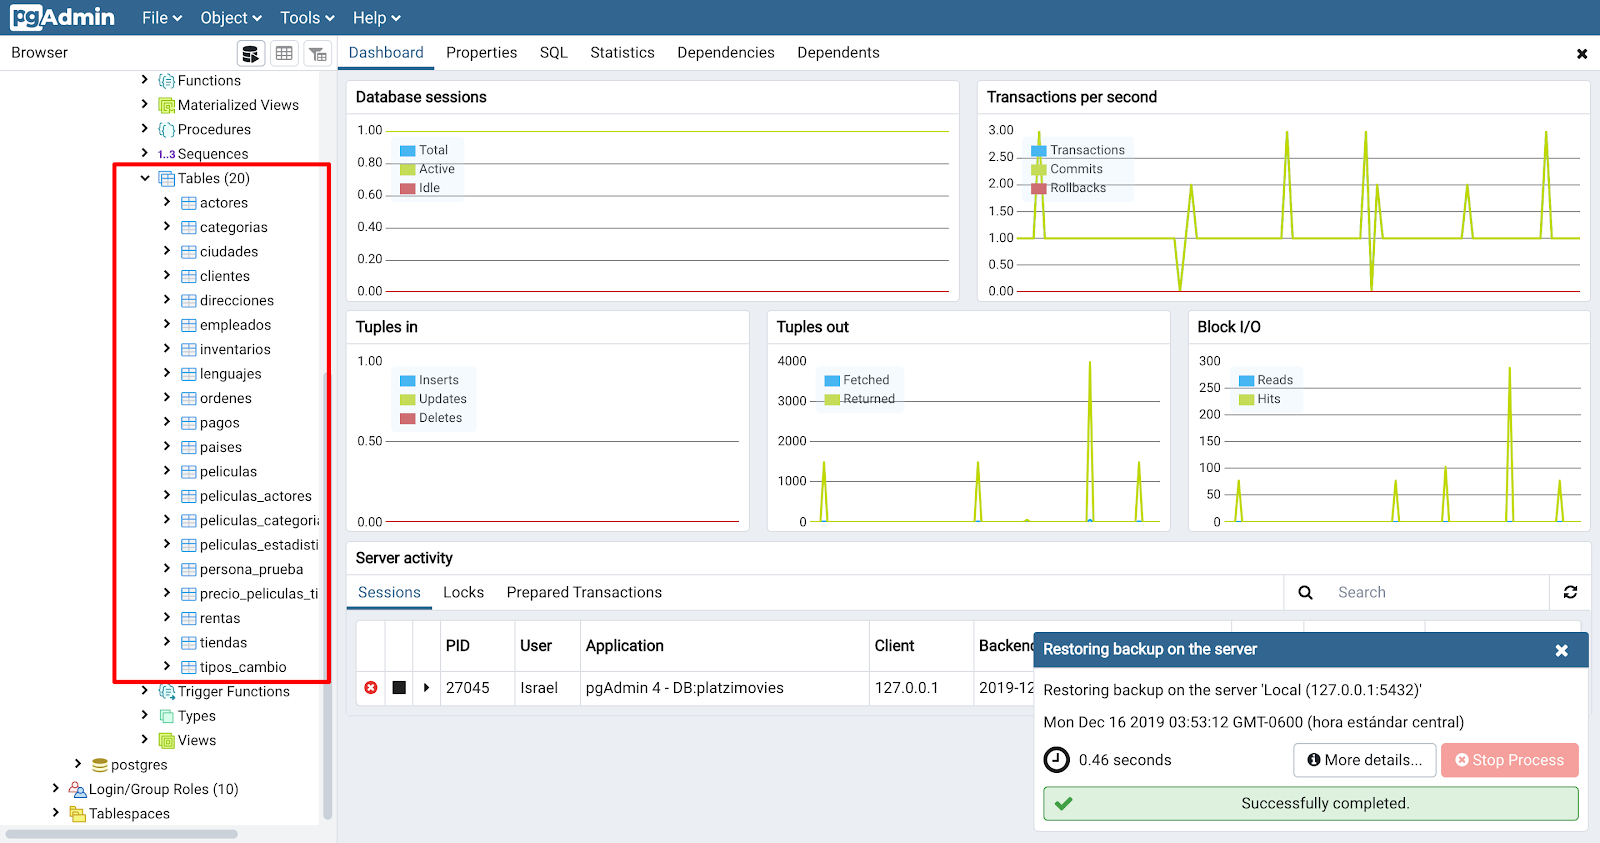Click the Trigger Functions icon
This screenshot has width=1600, height=843.
[x=166, y=691]
